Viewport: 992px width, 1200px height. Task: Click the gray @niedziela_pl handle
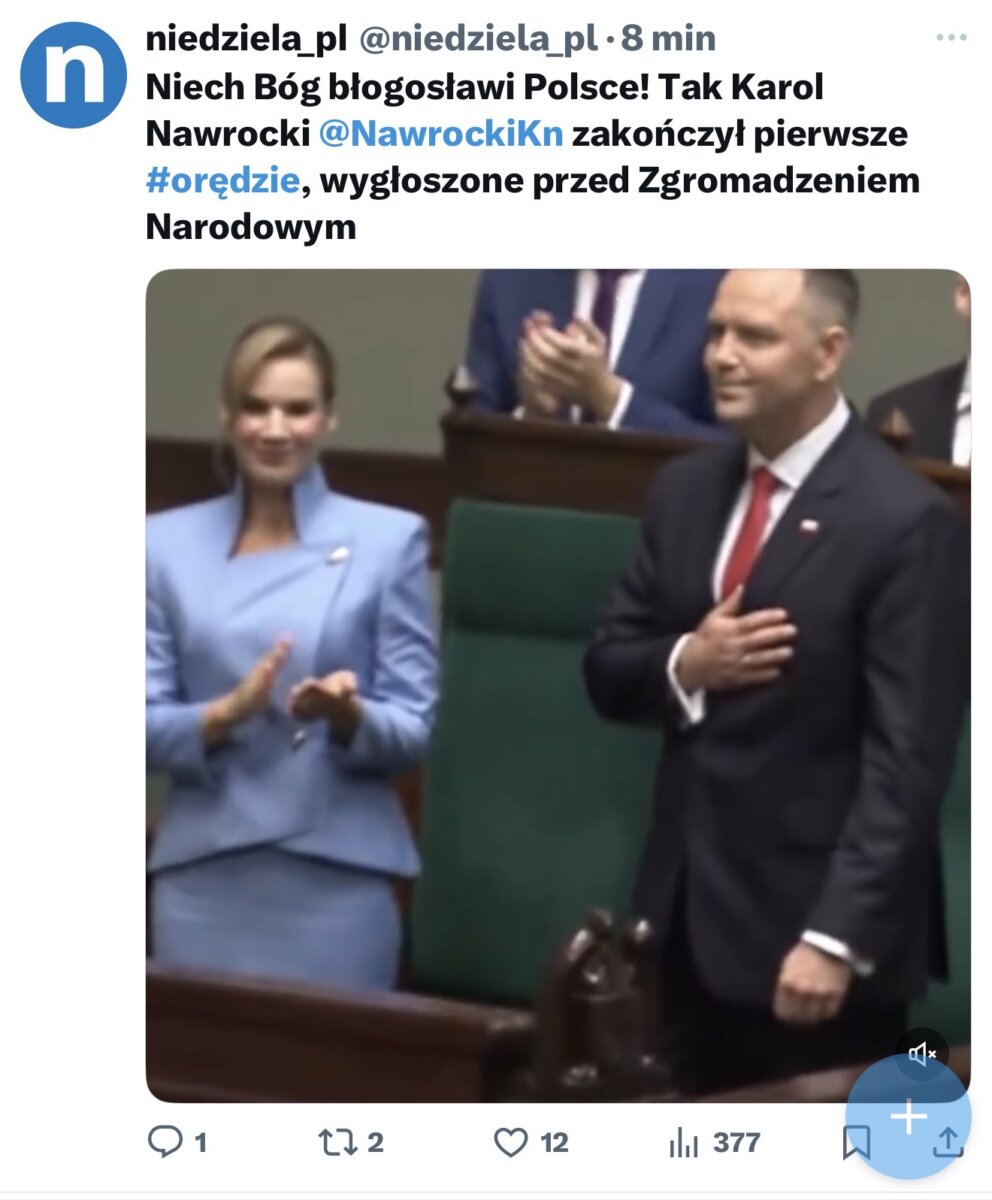pos(478,39)
